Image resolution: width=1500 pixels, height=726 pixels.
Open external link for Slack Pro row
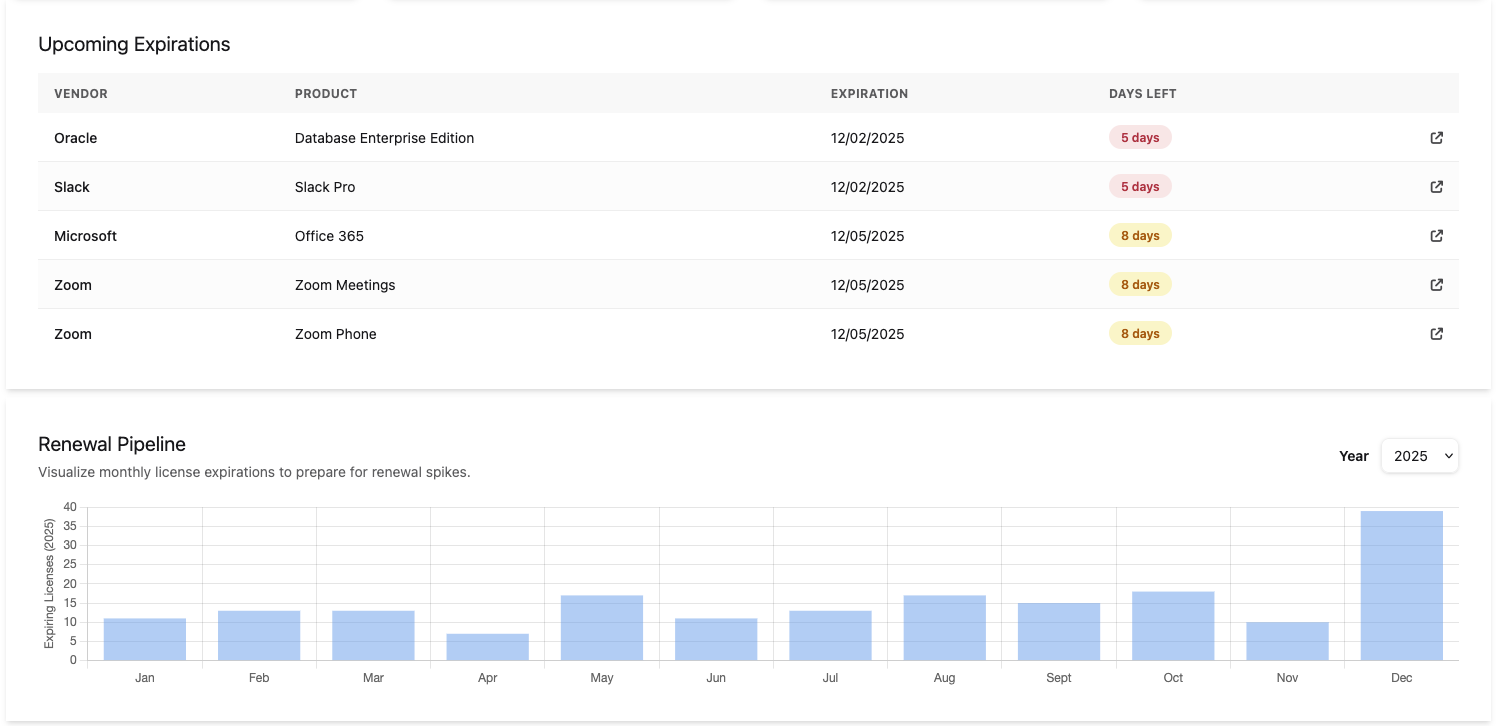1436,187
